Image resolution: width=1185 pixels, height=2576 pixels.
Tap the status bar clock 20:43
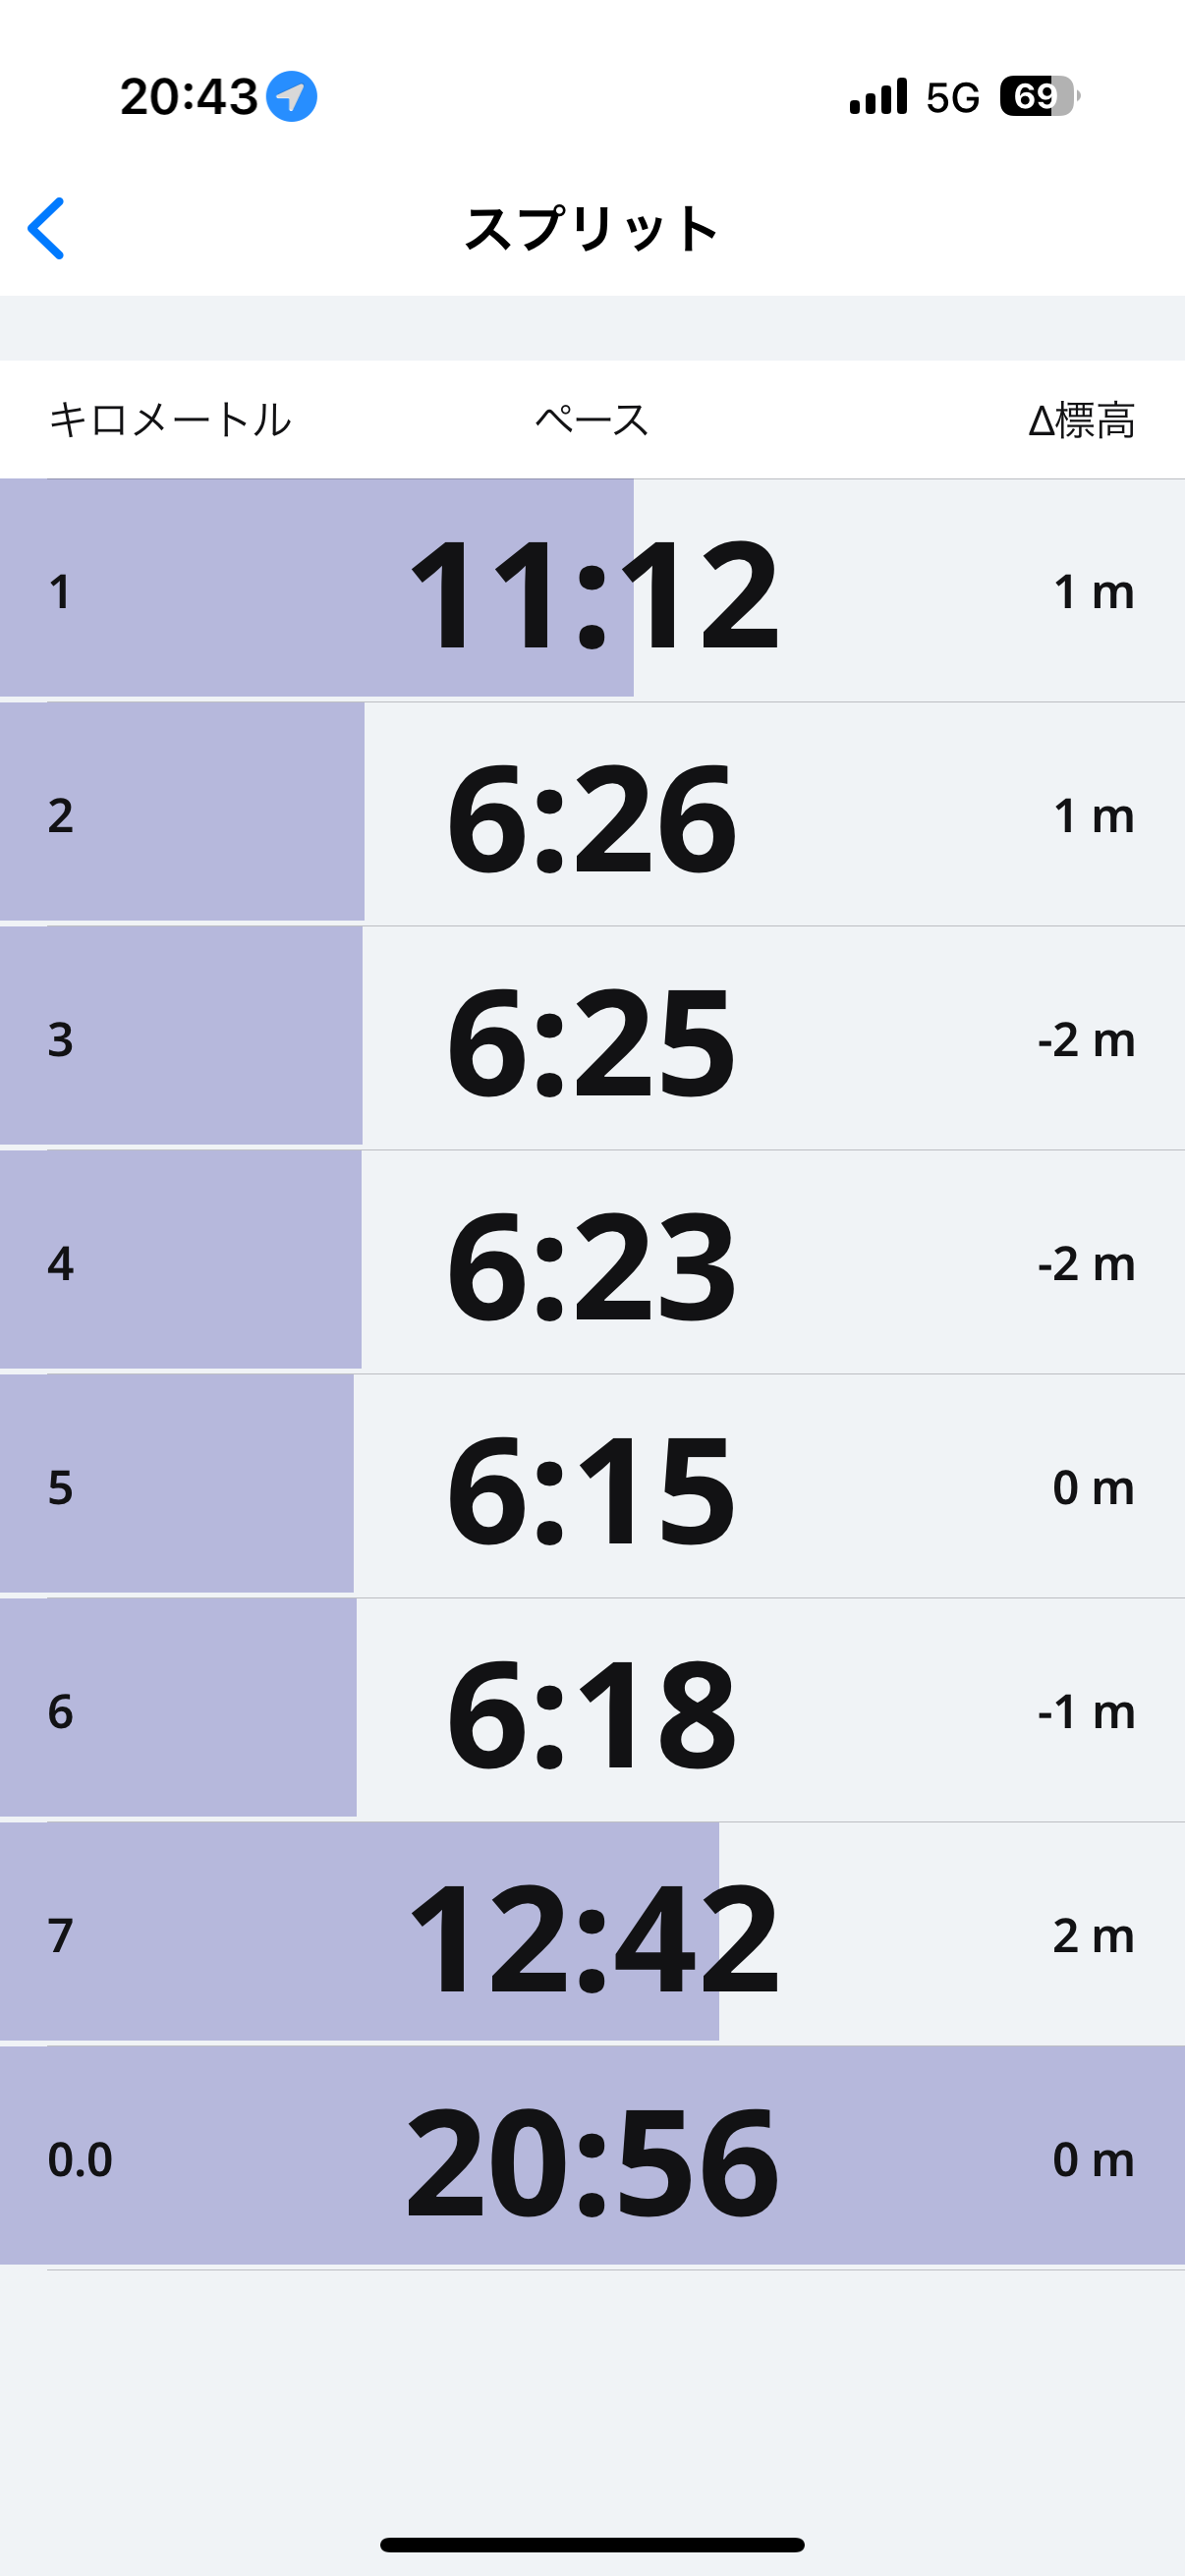(189, 97)
